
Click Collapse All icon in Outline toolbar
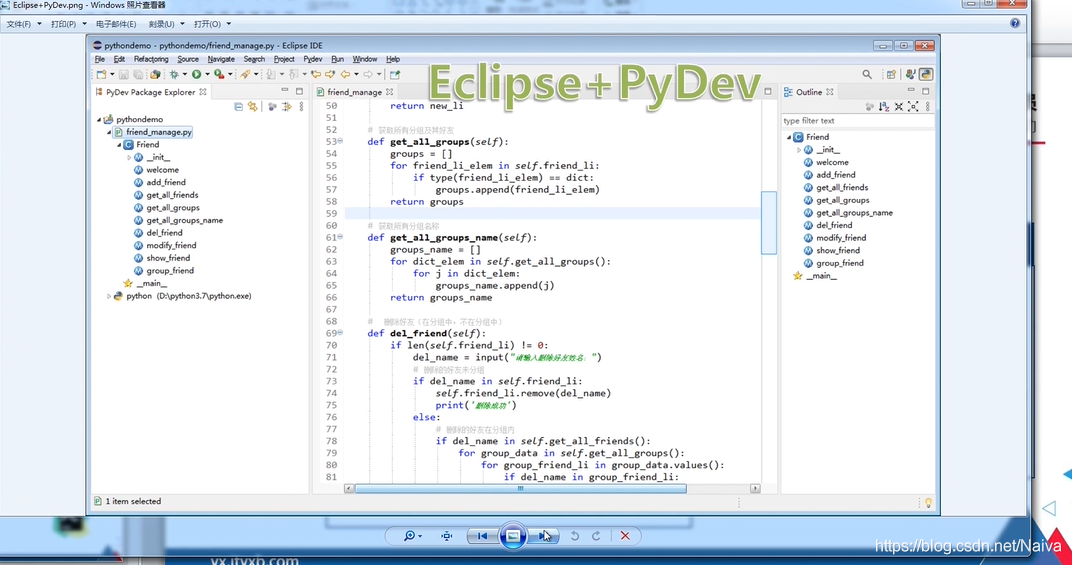898,107
